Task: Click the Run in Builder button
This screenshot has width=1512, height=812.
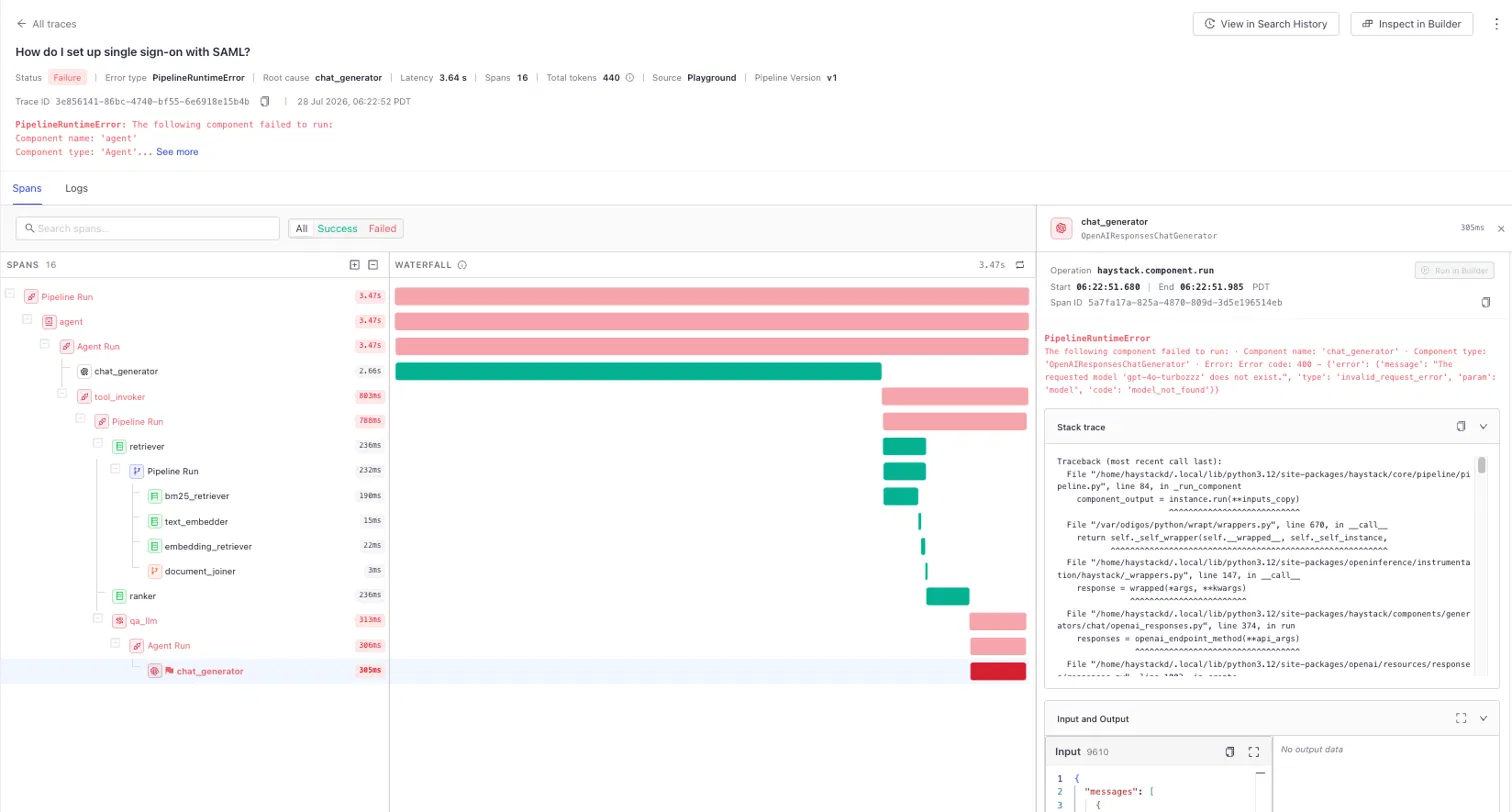Action: point(1454,270)
